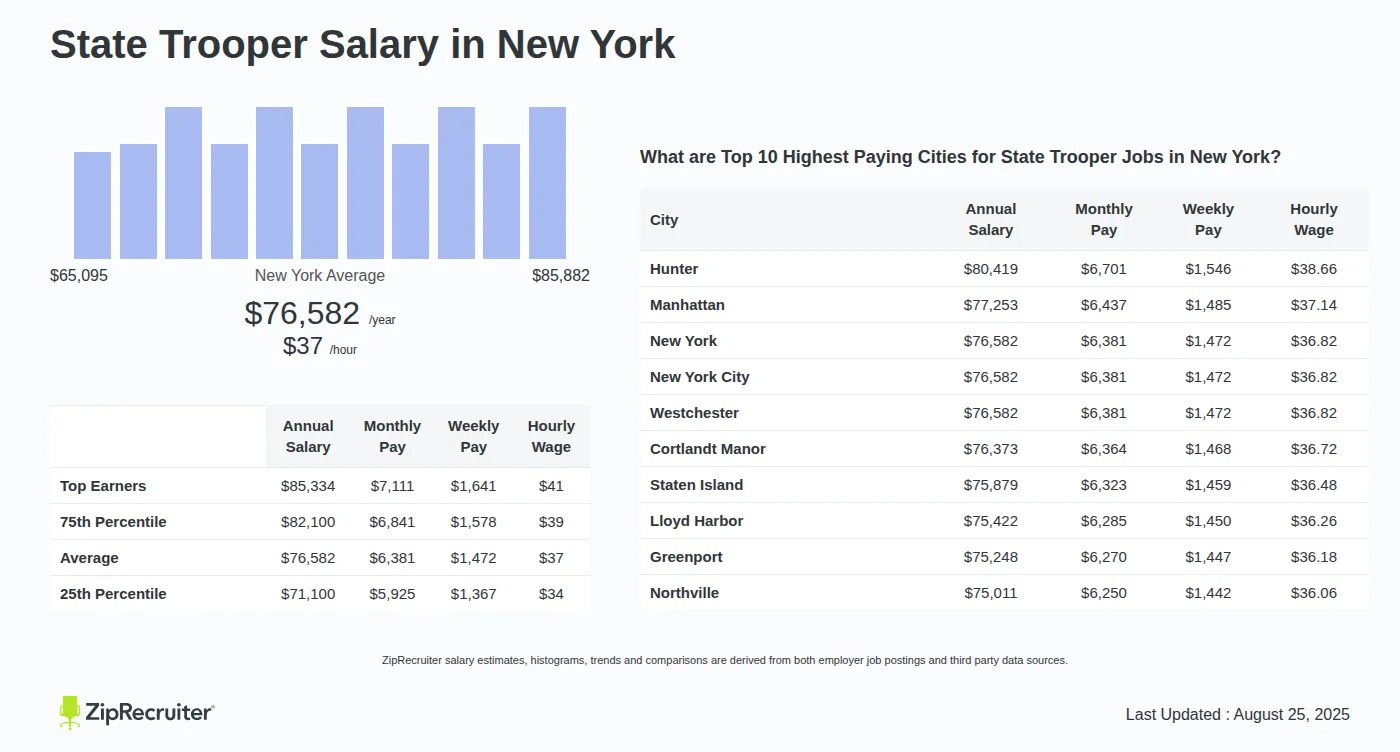
Task: Click 25th Percentile hourly wage $34
Action: (551, 594)
